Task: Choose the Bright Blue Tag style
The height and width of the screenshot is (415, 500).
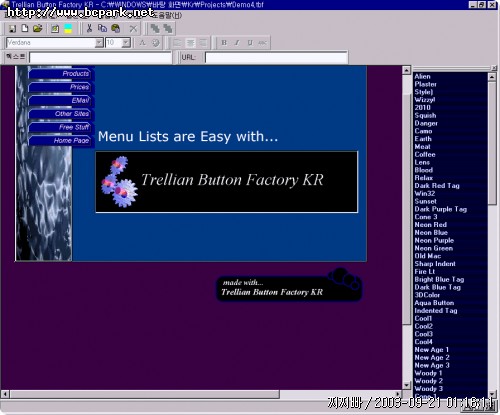Action: [439, 279]
